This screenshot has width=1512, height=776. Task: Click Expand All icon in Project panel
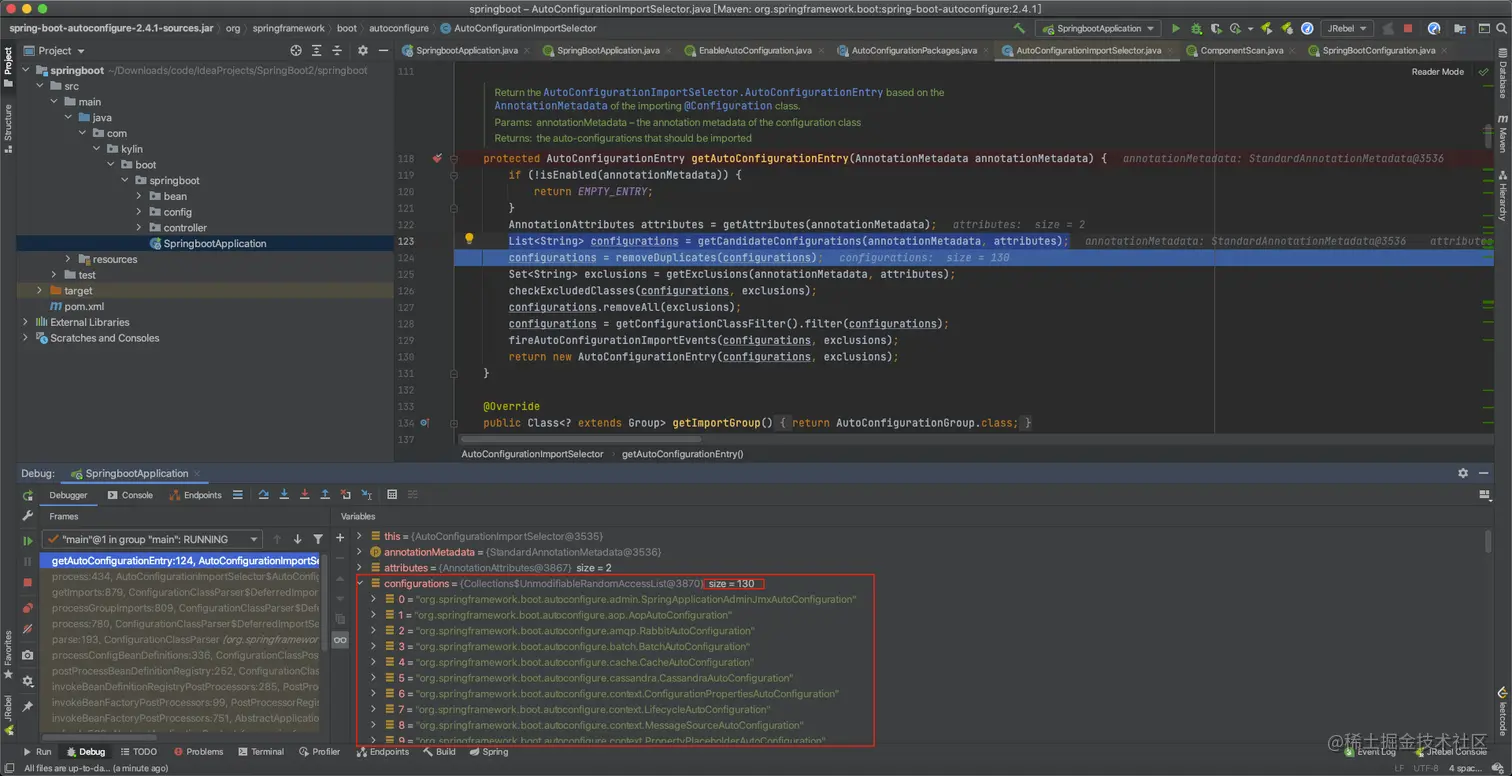coord(318,50)
